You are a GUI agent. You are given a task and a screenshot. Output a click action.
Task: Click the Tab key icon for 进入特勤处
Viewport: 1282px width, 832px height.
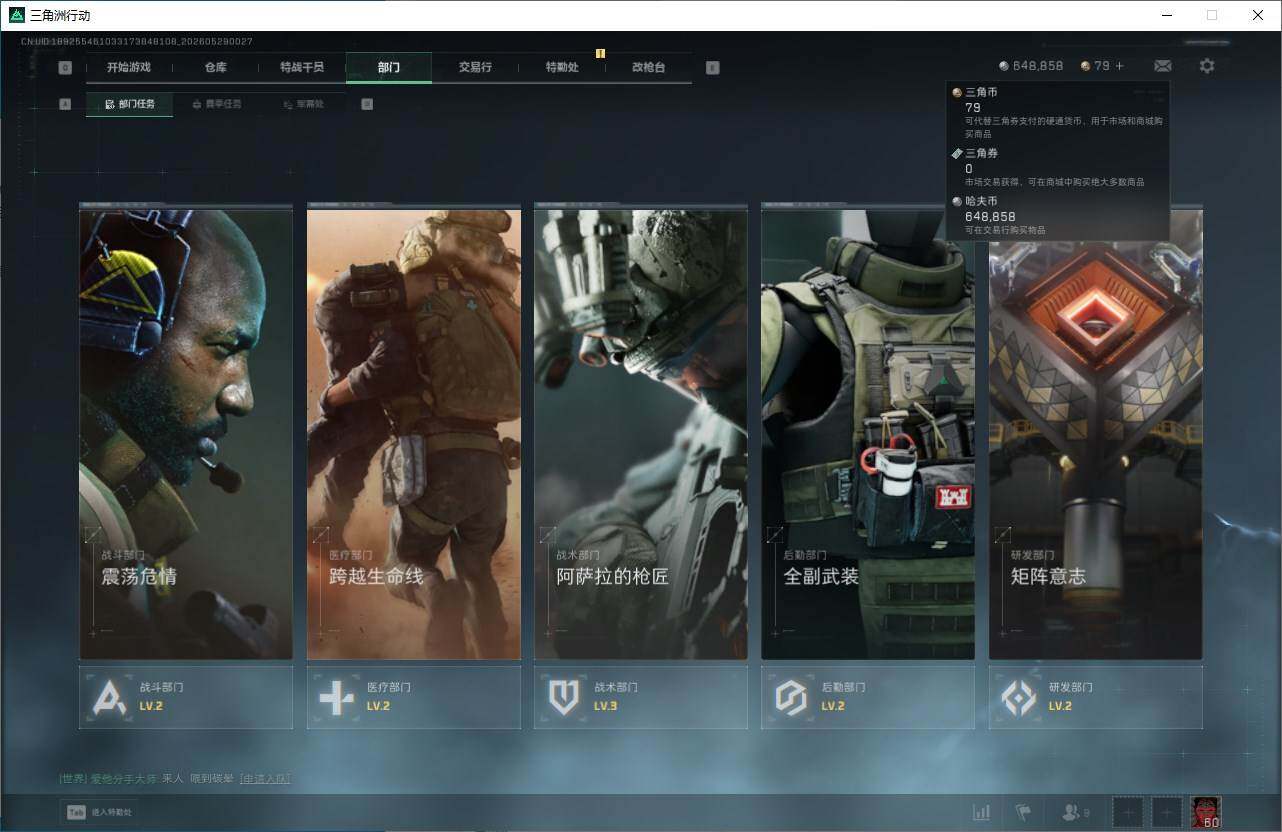[75, 813]
